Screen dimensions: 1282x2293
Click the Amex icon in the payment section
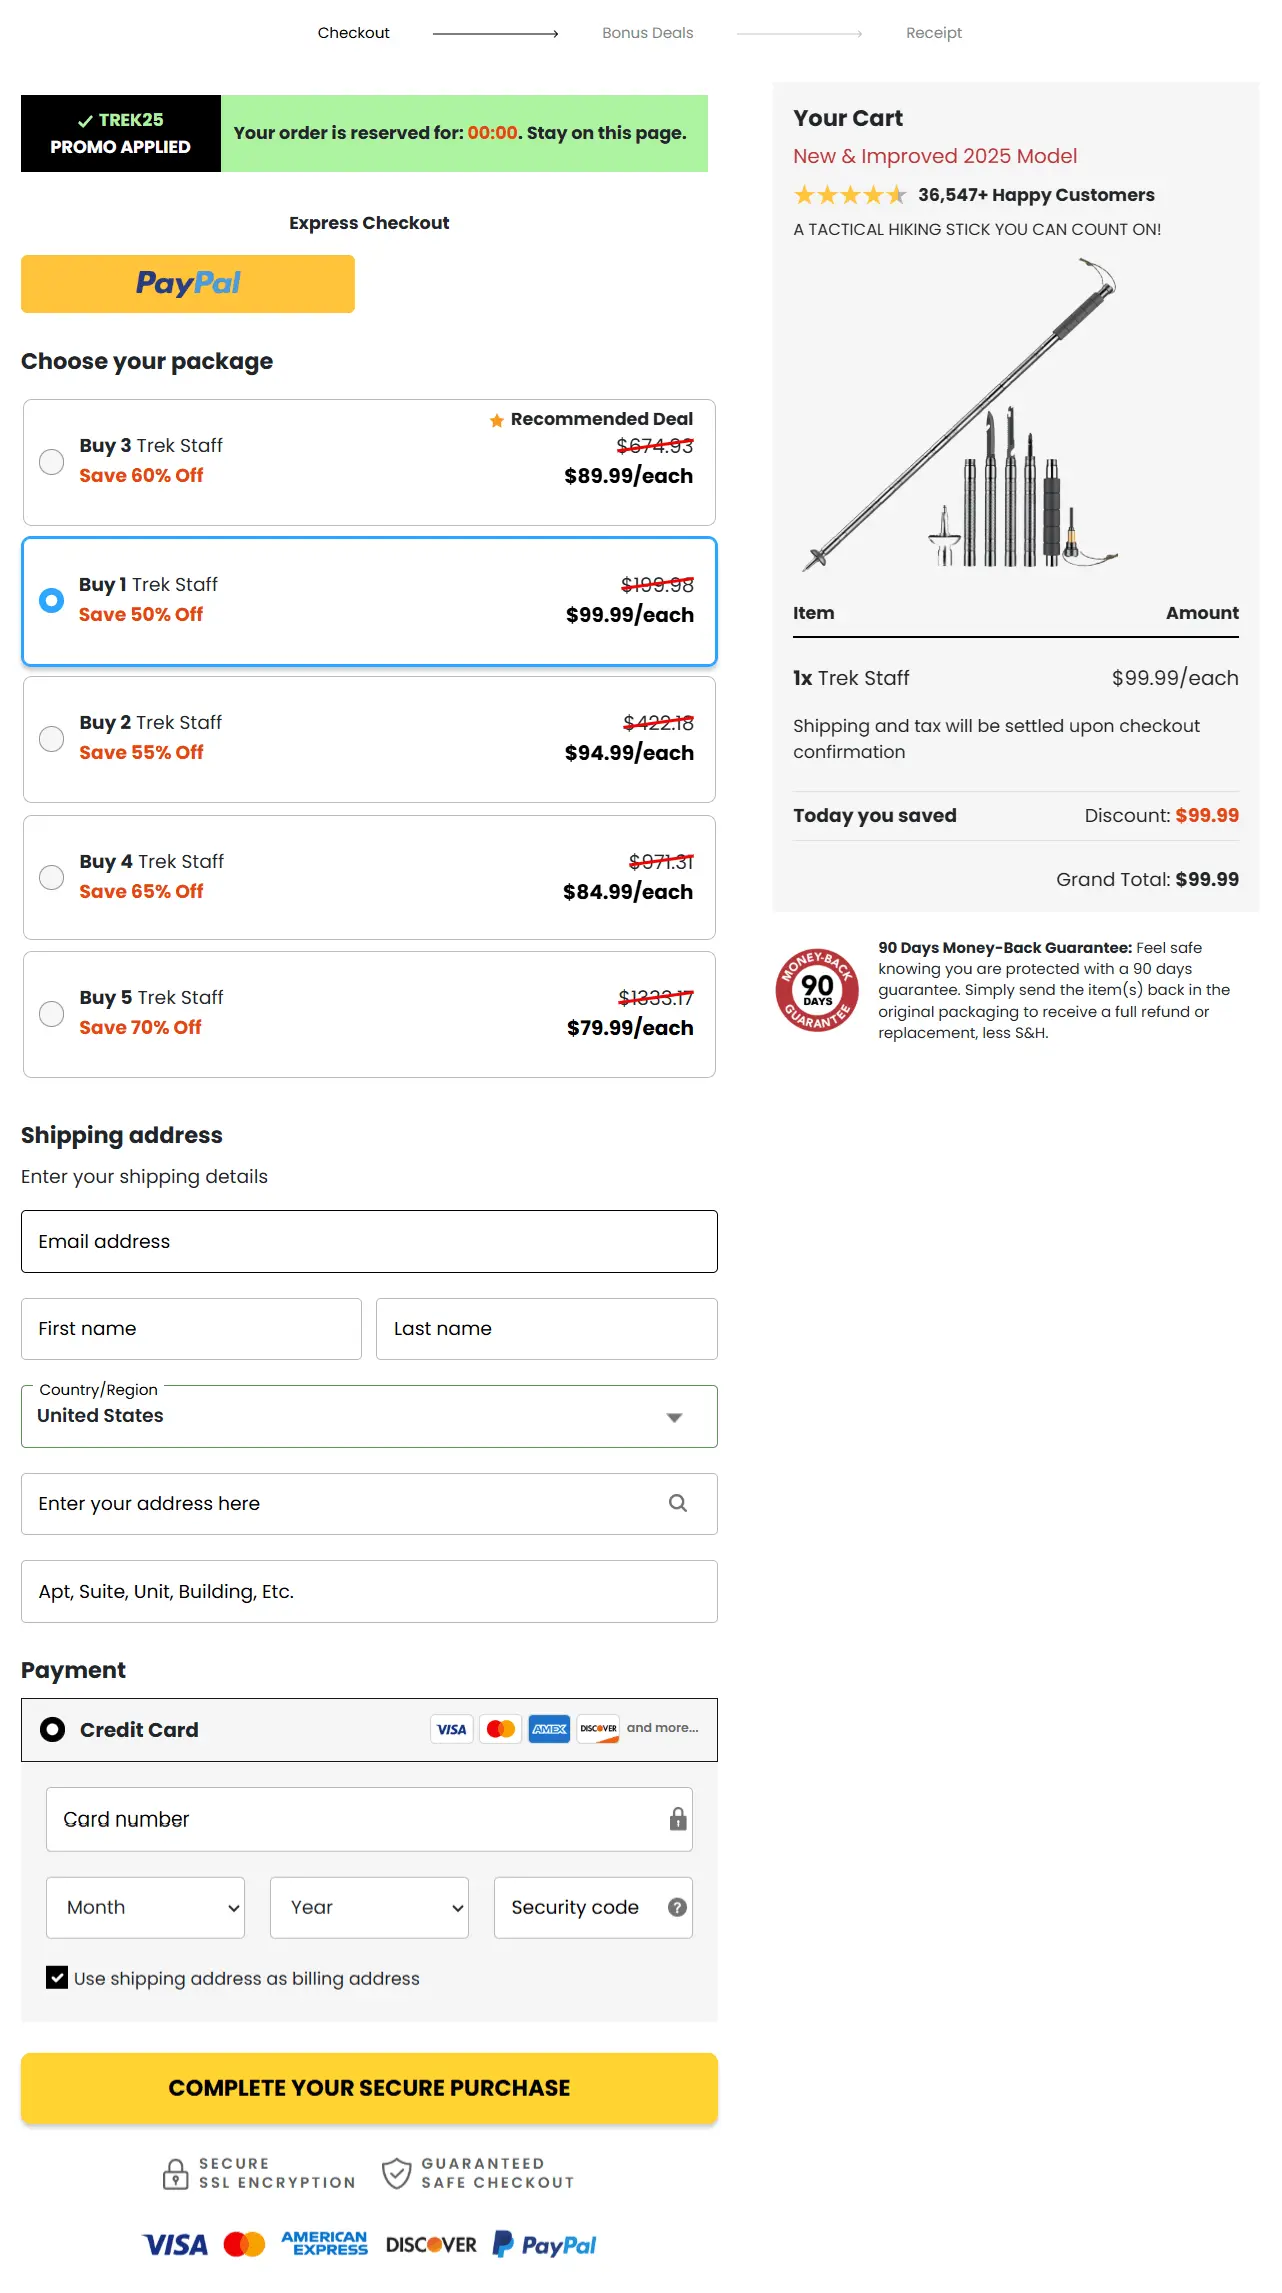tap(548, 1729)
